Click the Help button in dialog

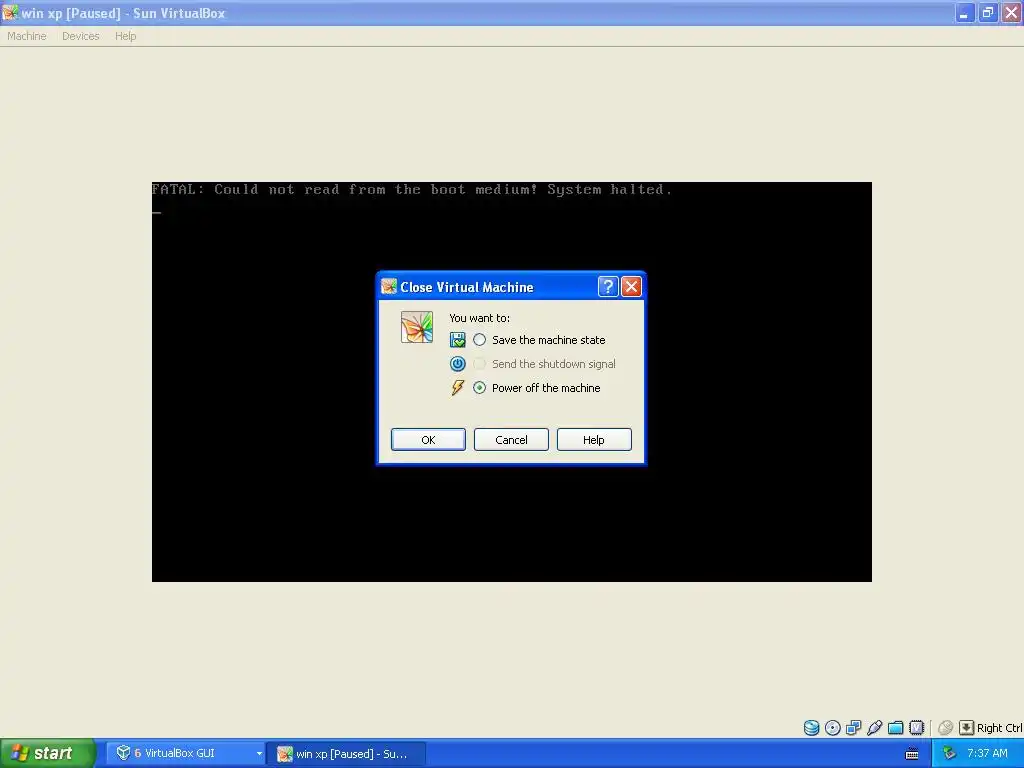594,440
